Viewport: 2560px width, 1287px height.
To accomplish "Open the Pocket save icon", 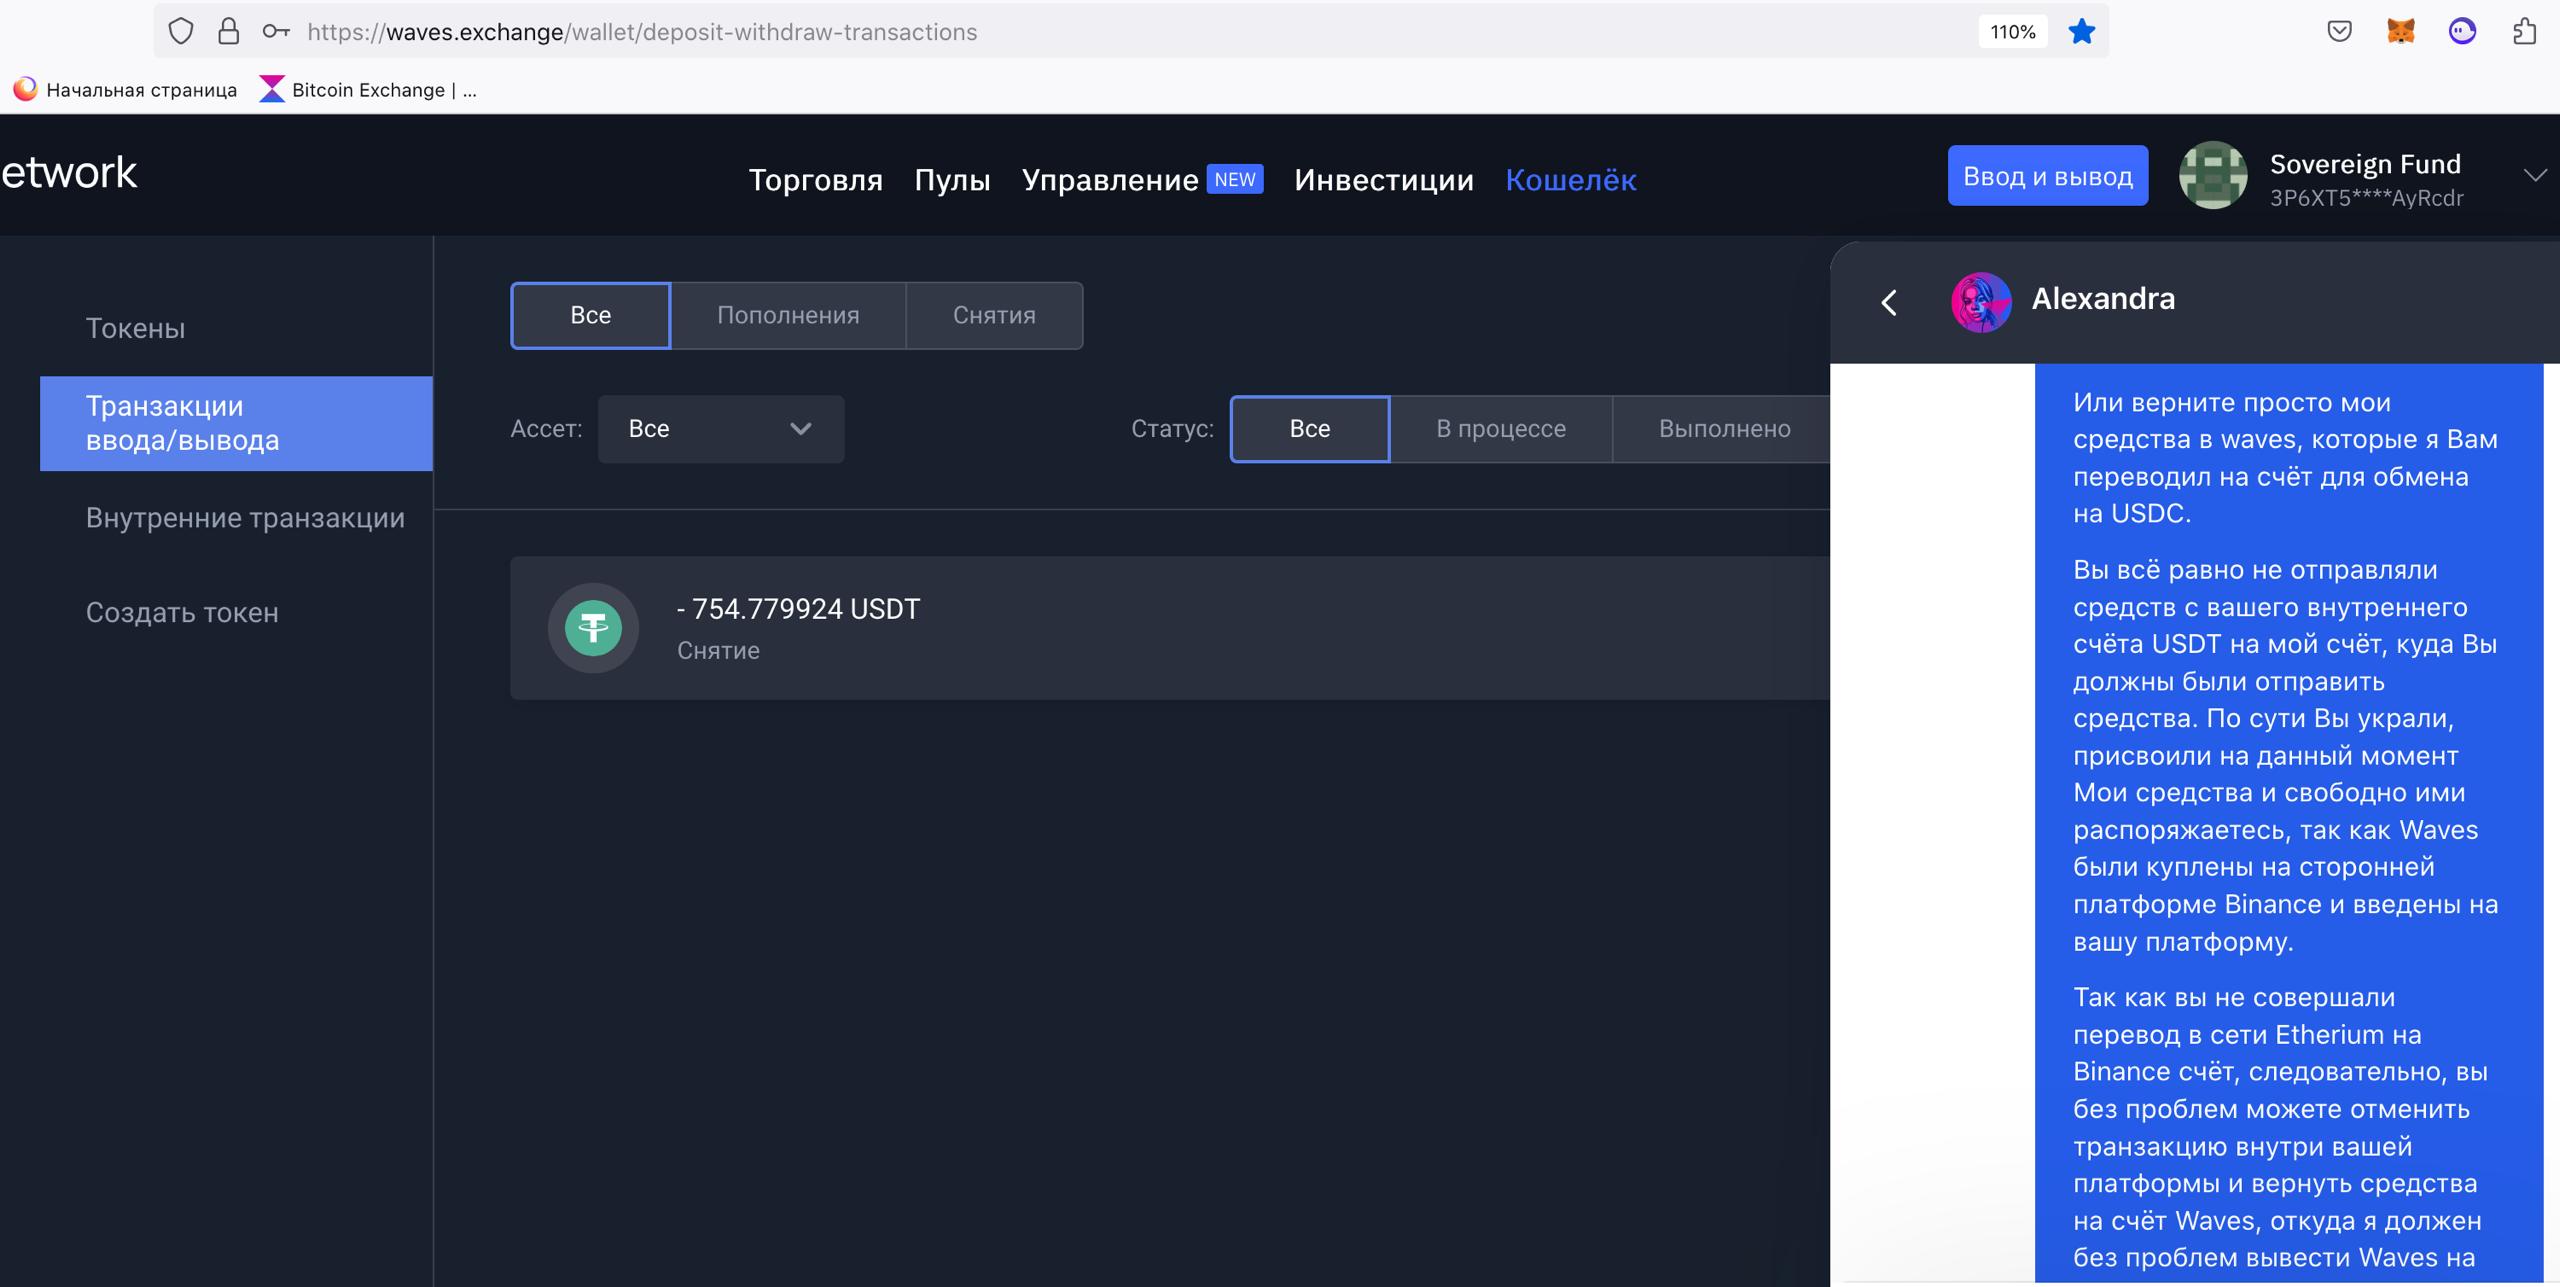I will [x=2339, y=32].
